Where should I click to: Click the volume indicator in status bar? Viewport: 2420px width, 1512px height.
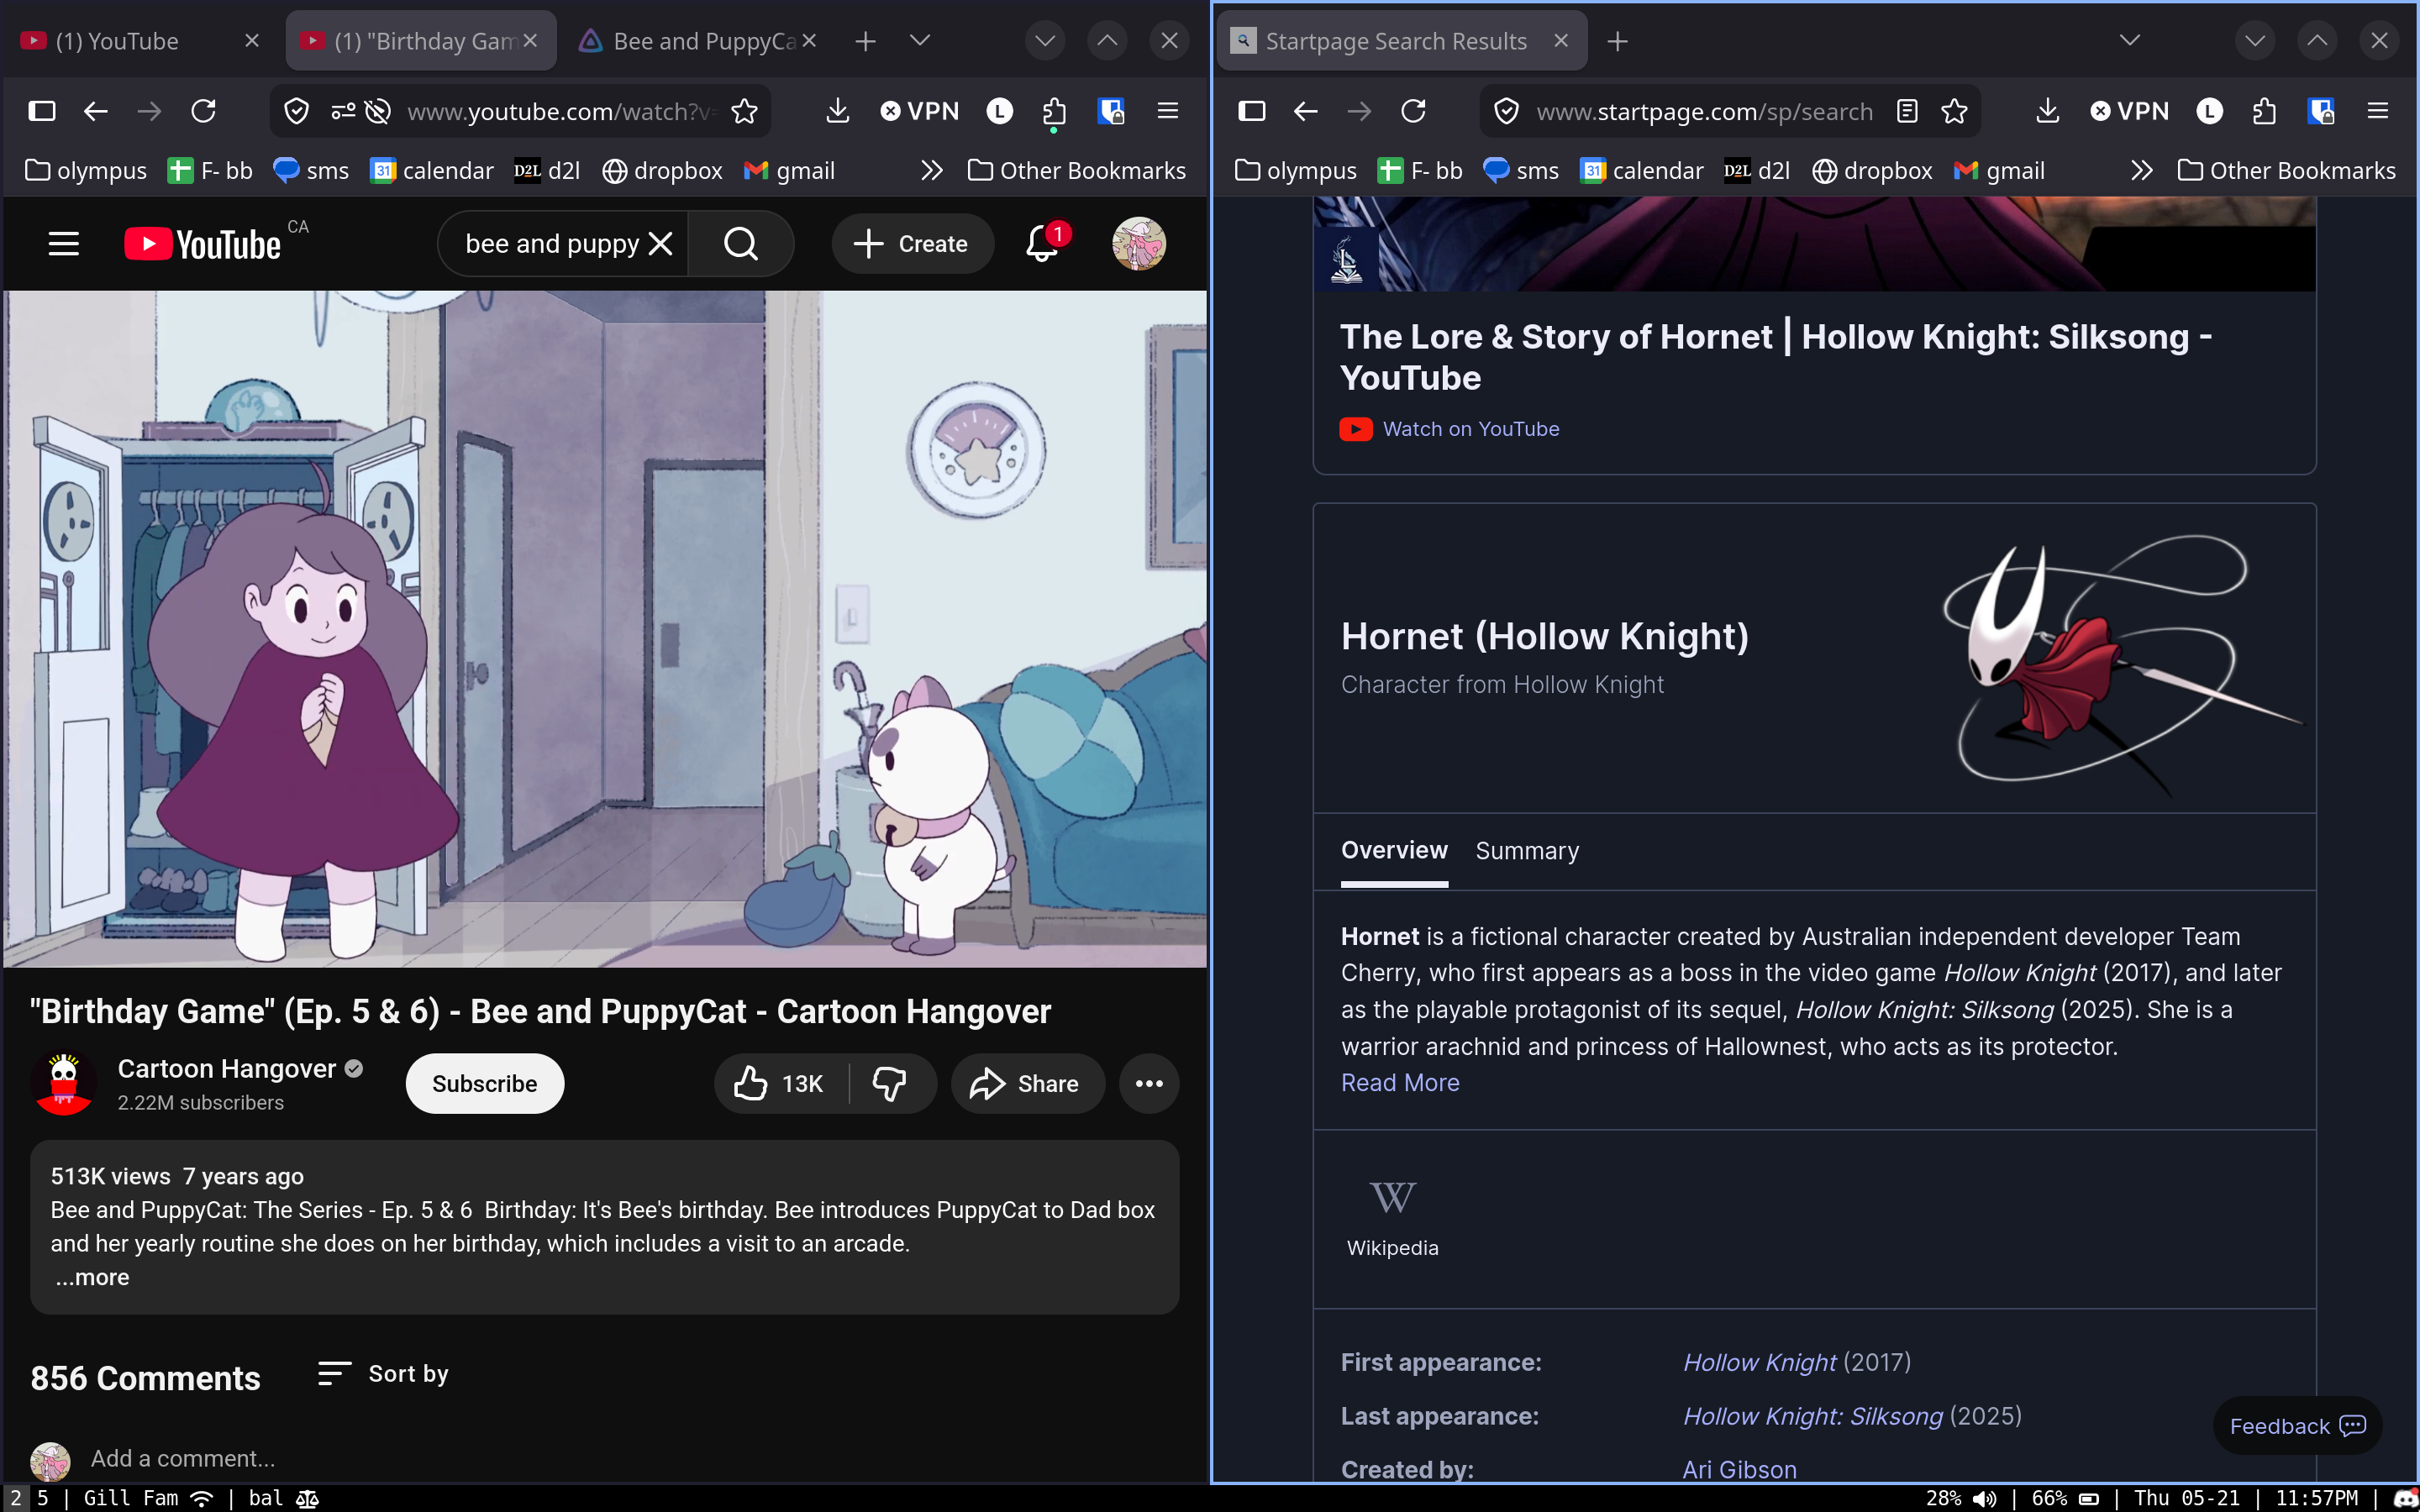tap(1962, 1498)
